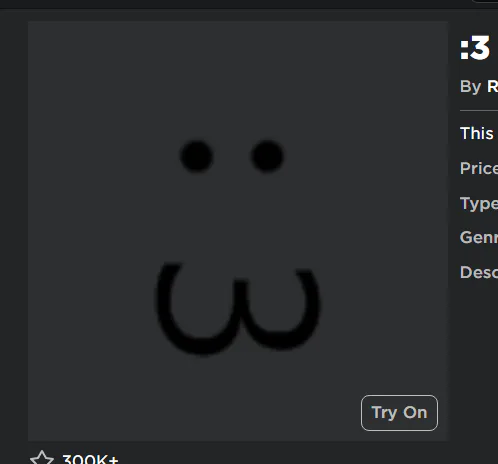Click the Description label
This screenshot has height=464, width=498.
pyautogui.click(x=479, y=272)
